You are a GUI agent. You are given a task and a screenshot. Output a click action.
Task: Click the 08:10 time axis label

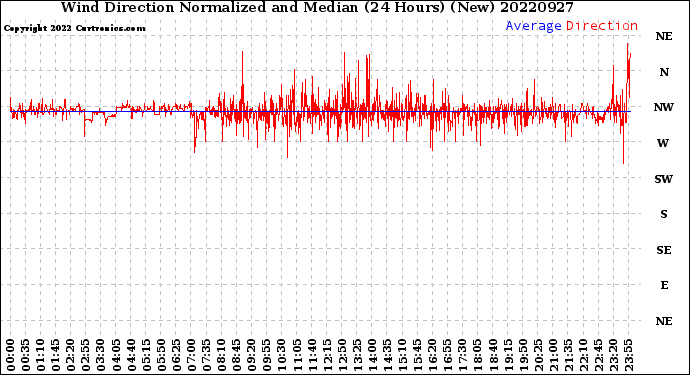(221, 355)
